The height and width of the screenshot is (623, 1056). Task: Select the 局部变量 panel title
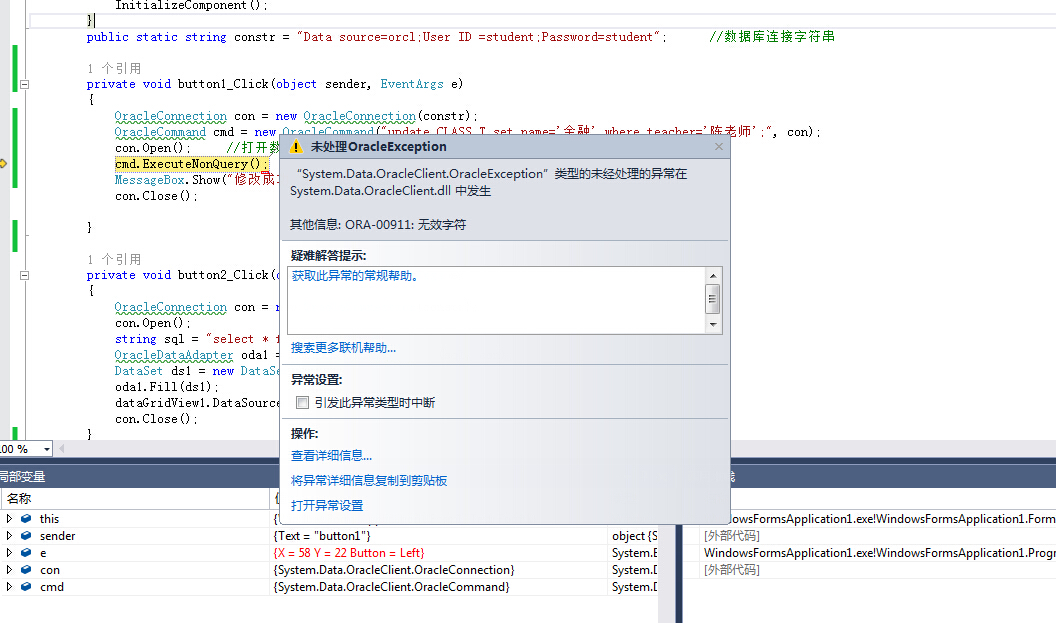(x=22, y=477)
